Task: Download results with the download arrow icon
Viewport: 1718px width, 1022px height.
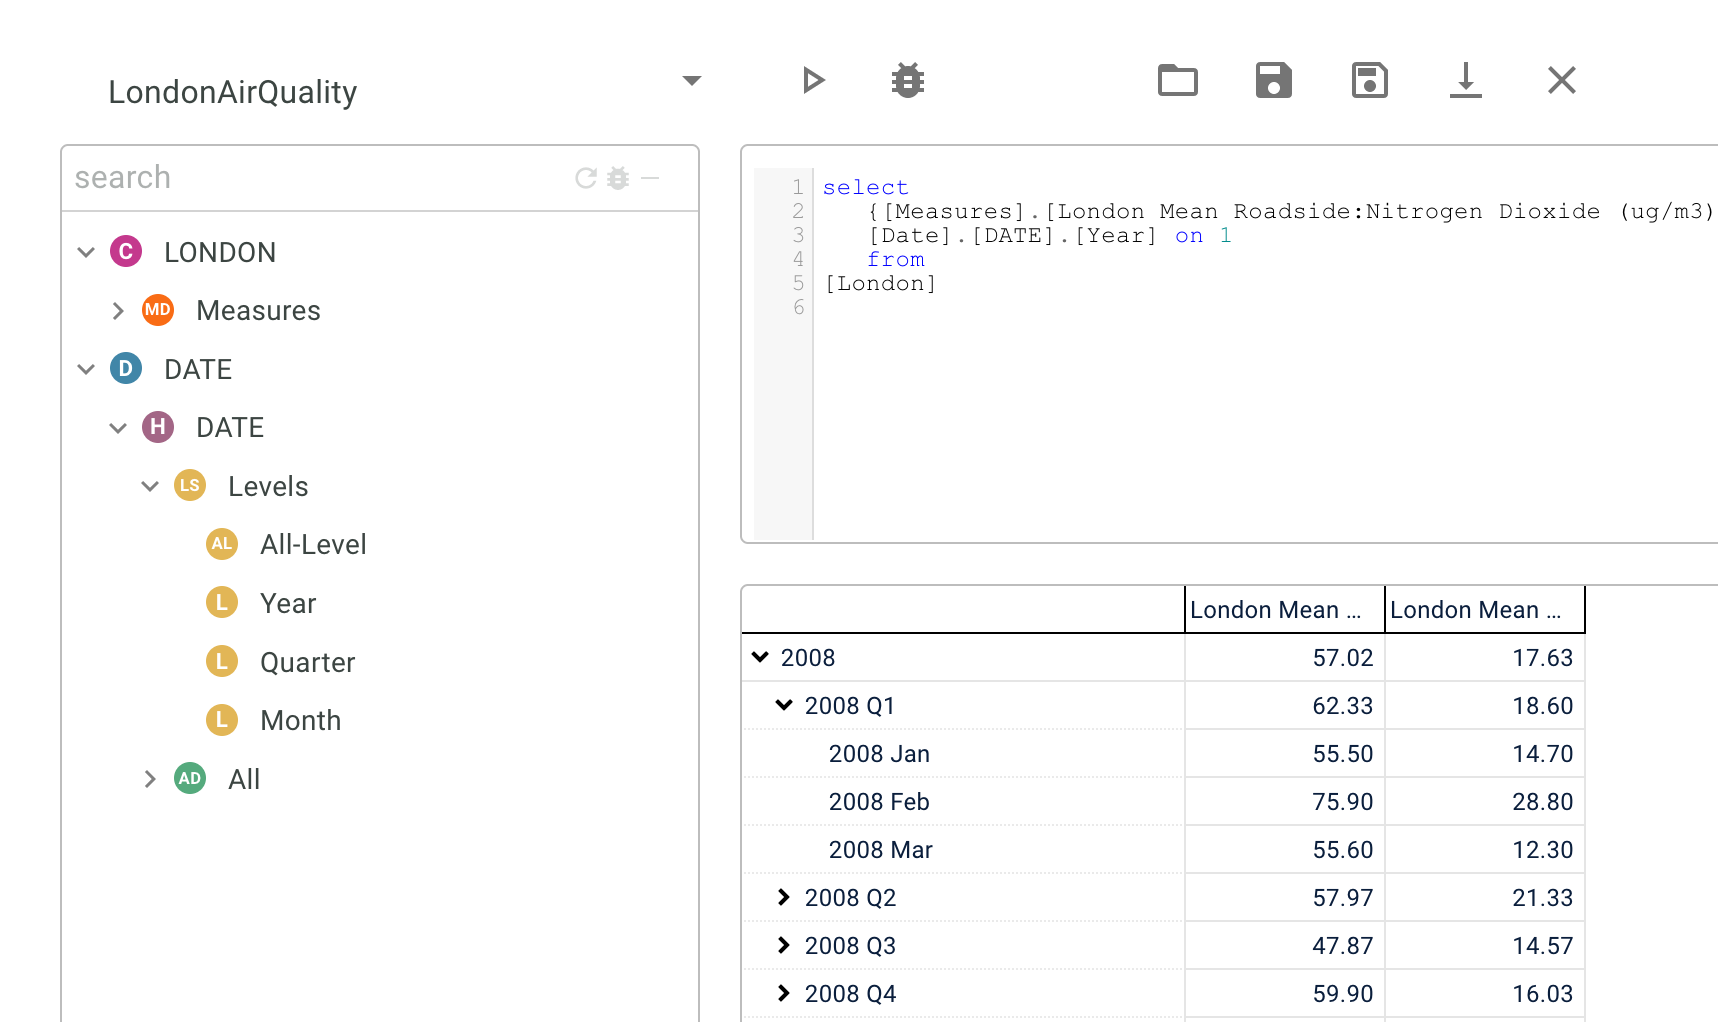Action: click(1465, 80)
